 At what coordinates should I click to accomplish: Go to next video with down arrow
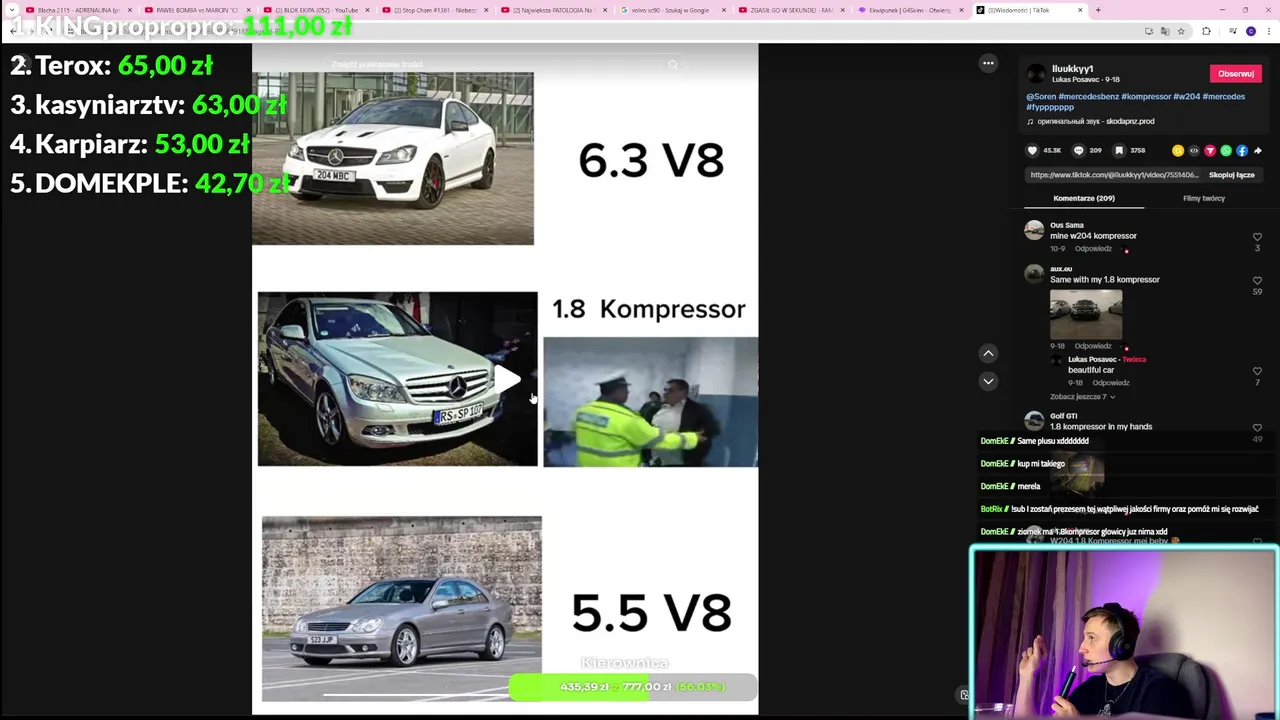click(x=988, y=381)
